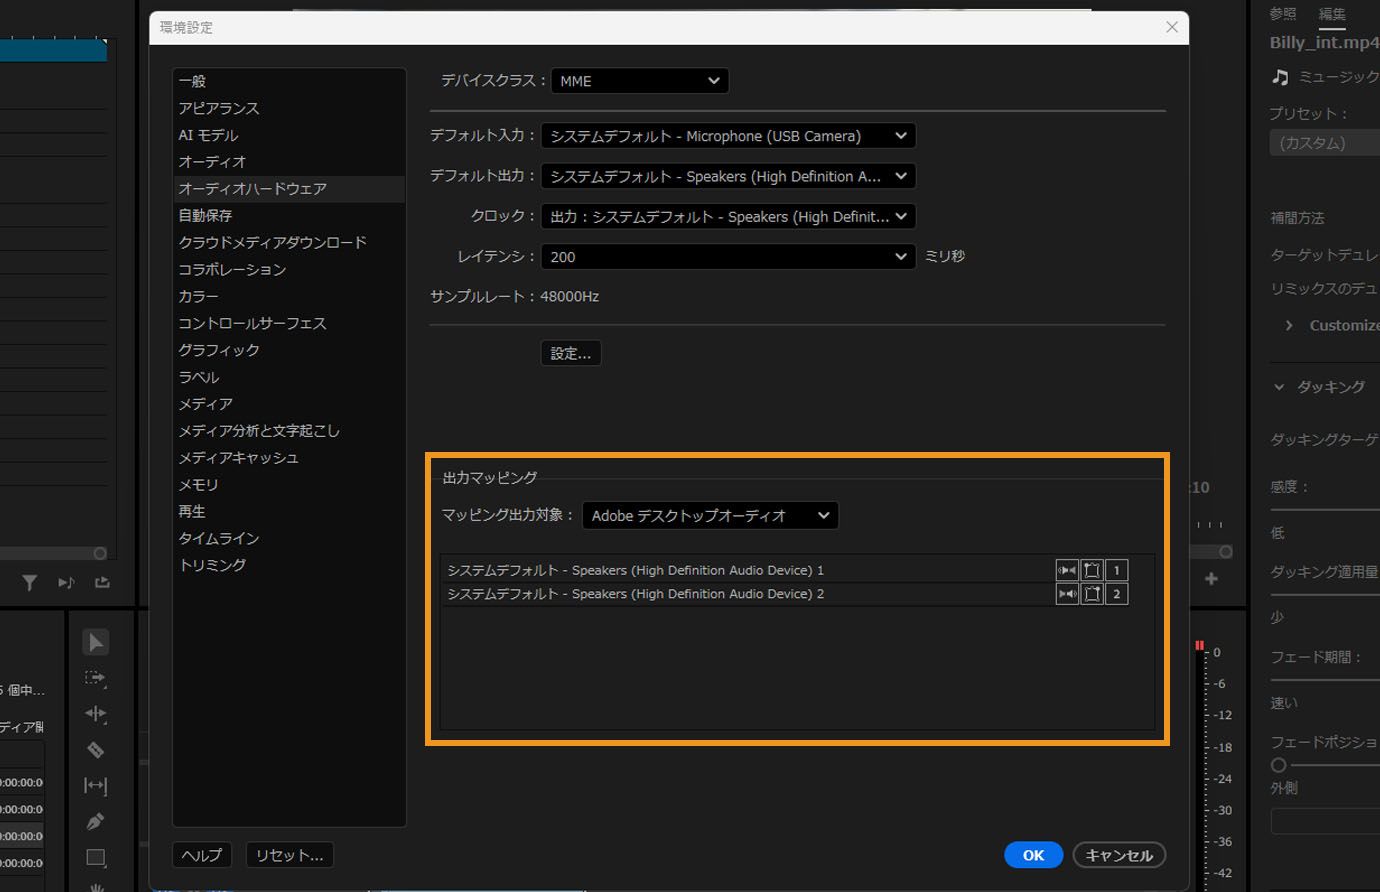Viewport: 1380px width, 892px height.
Task: Click the channel number 2 box
Action: (x=1117, y=594)
